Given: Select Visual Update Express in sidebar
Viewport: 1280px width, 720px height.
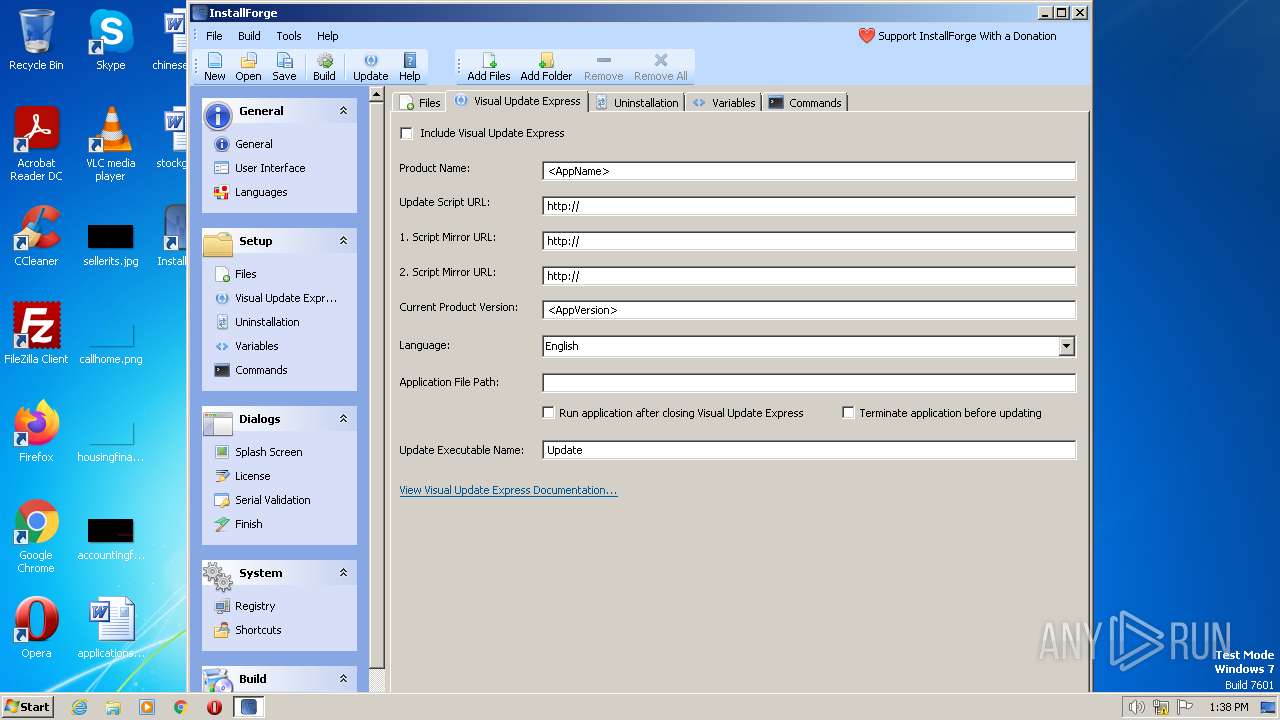Looking at the screenshot, I should coord(276,298).
